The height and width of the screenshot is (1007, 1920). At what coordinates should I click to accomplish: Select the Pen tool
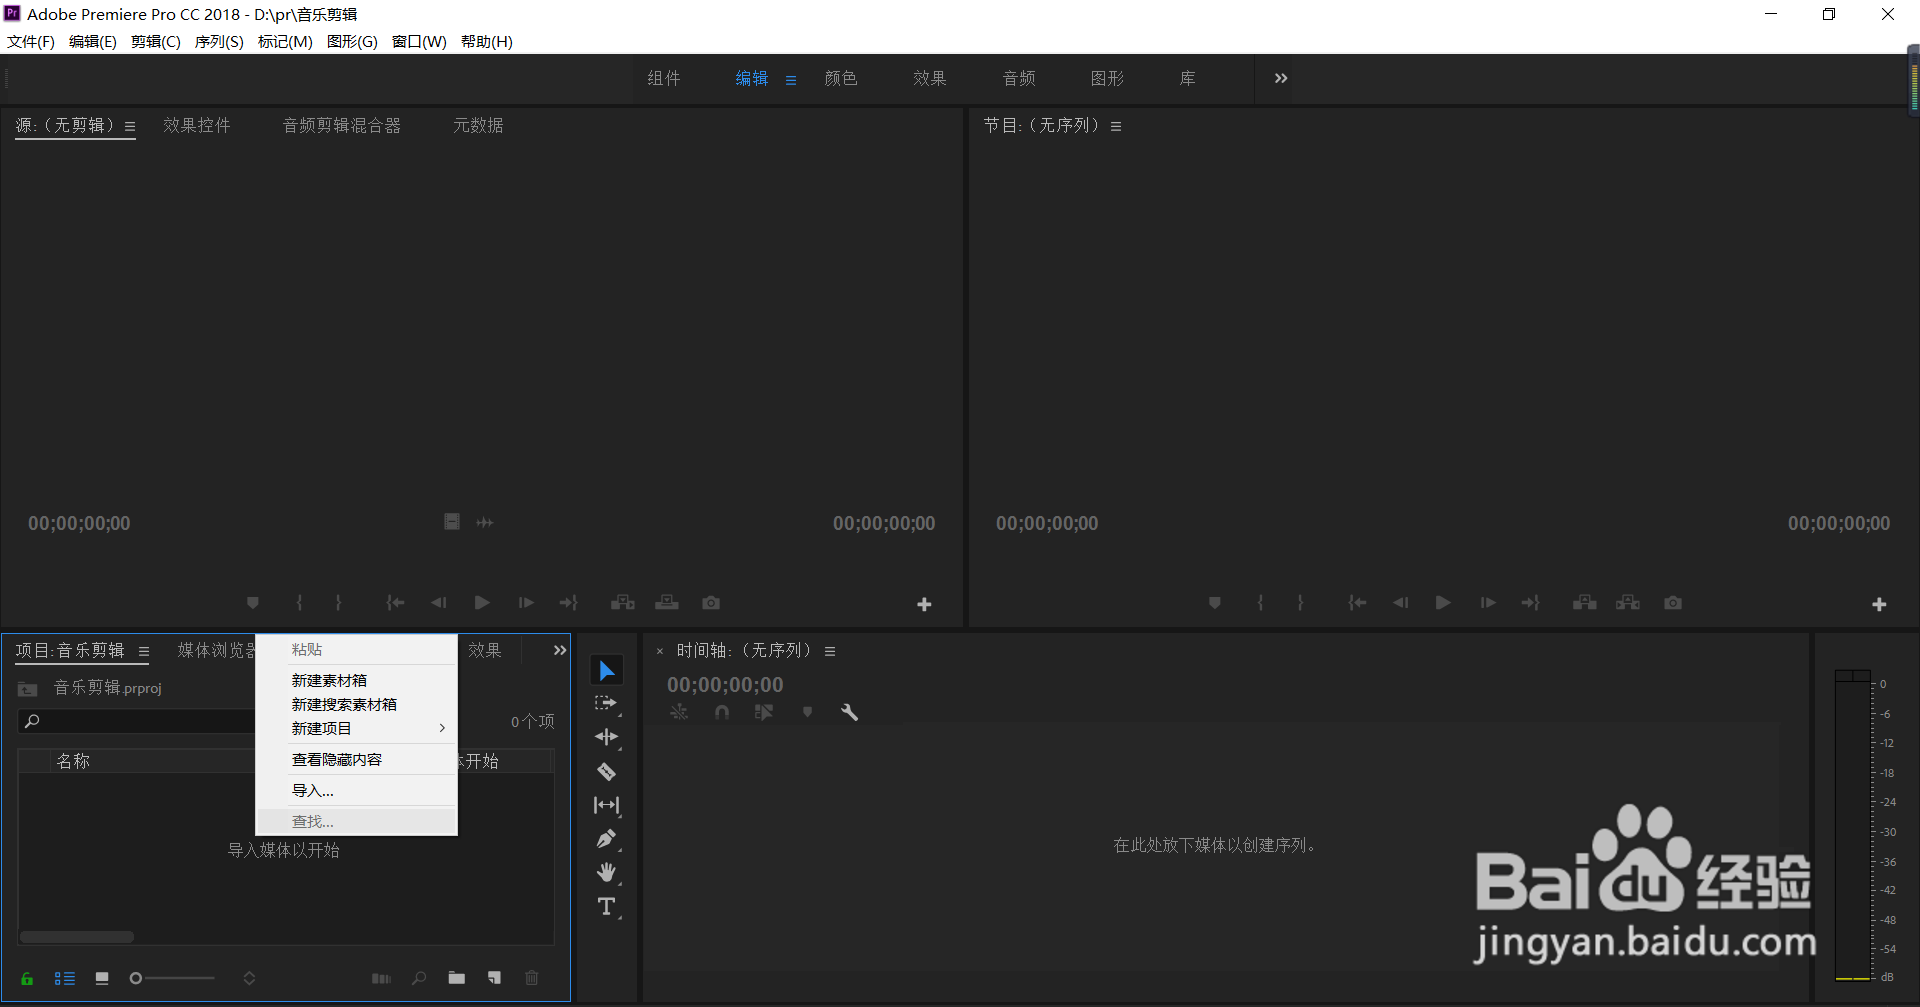click(x=606, y=839)
